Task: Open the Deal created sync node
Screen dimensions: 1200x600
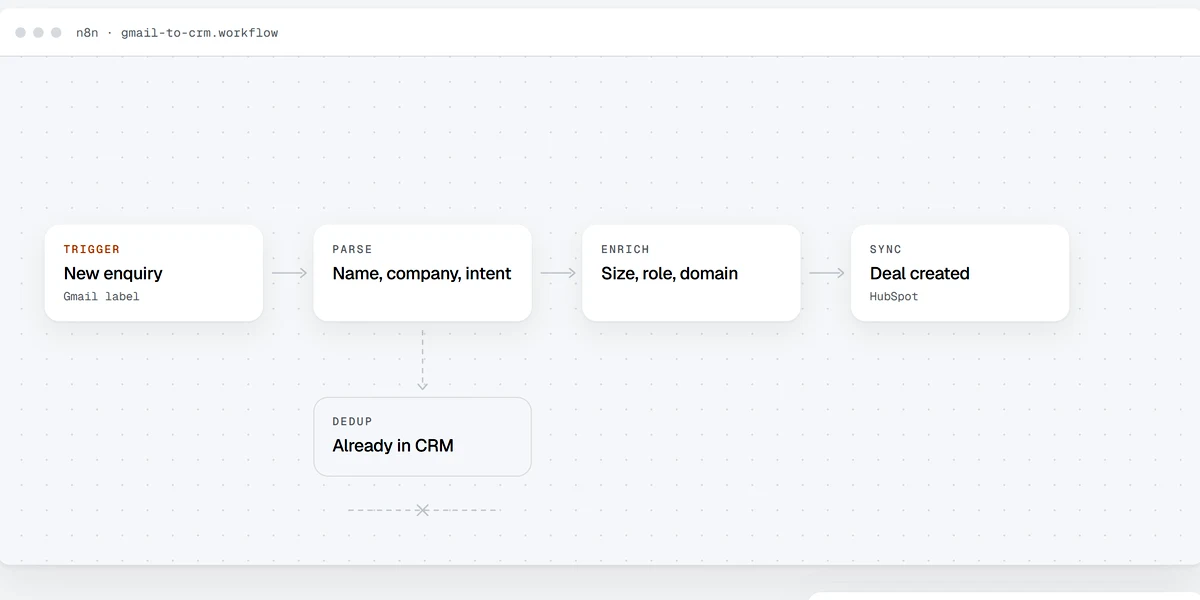Action: (960, 273)
